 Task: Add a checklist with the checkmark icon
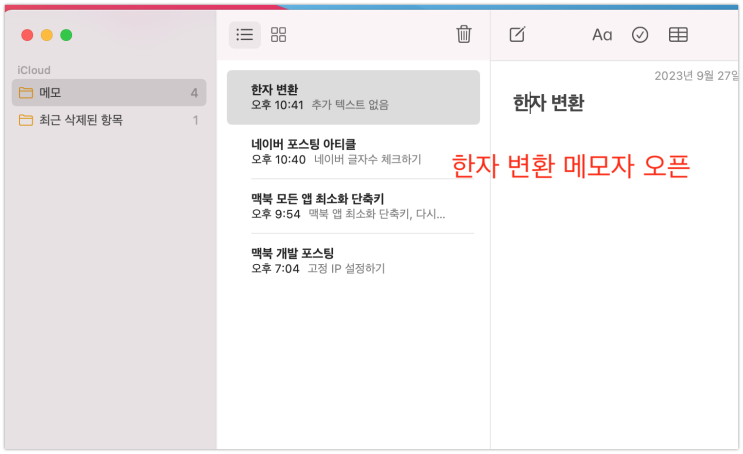click(640, 35)
